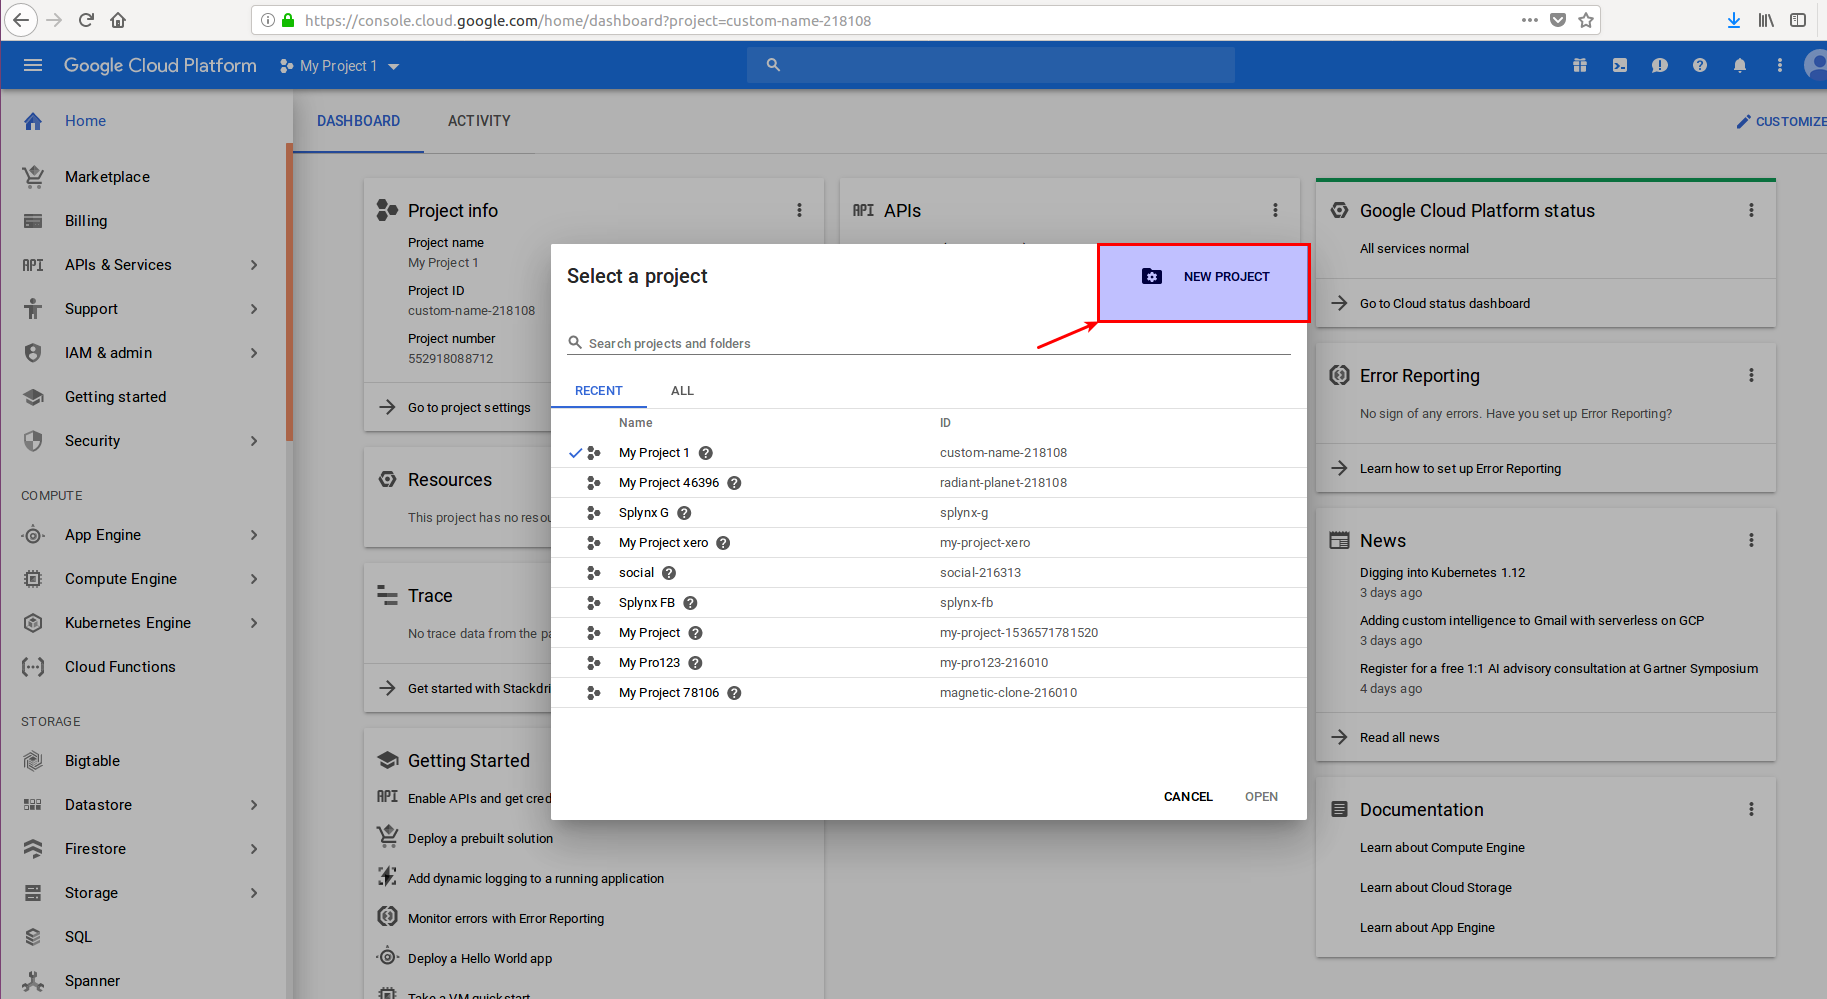Click the browser back arrow
The image size is (1827, 999).
tap(21, 20)
